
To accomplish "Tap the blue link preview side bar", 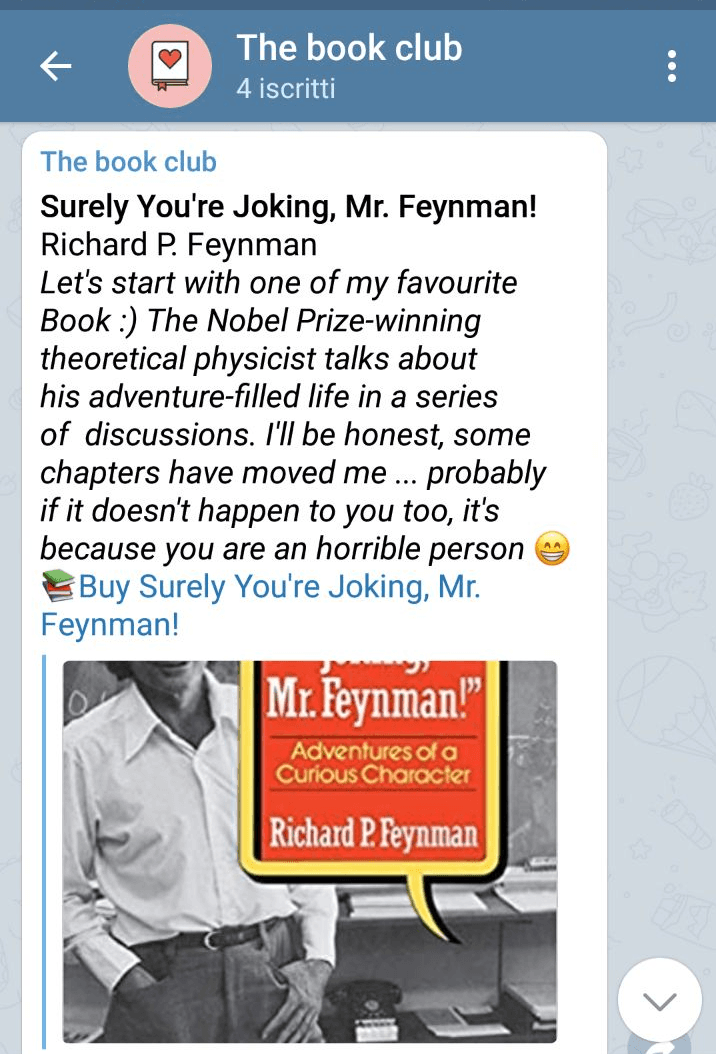I will [46, 850].
